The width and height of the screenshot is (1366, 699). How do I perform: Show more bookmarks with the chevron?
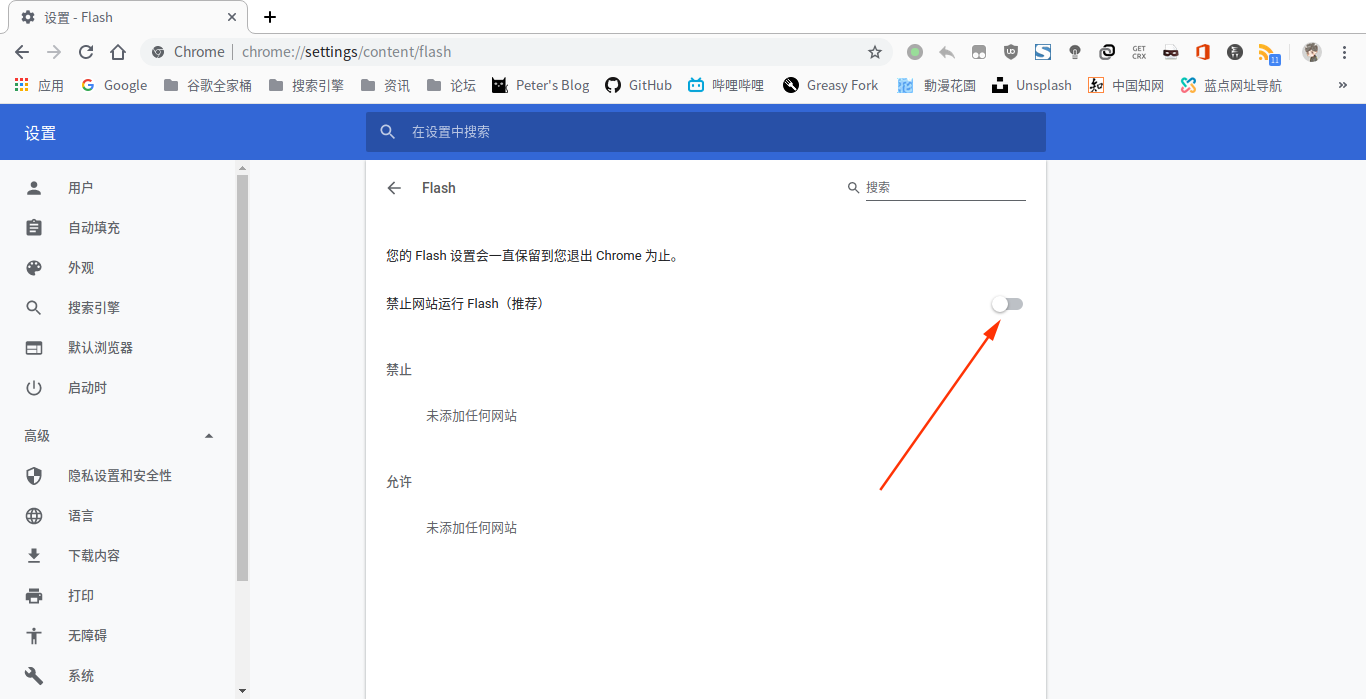(x=1343, y=85)
